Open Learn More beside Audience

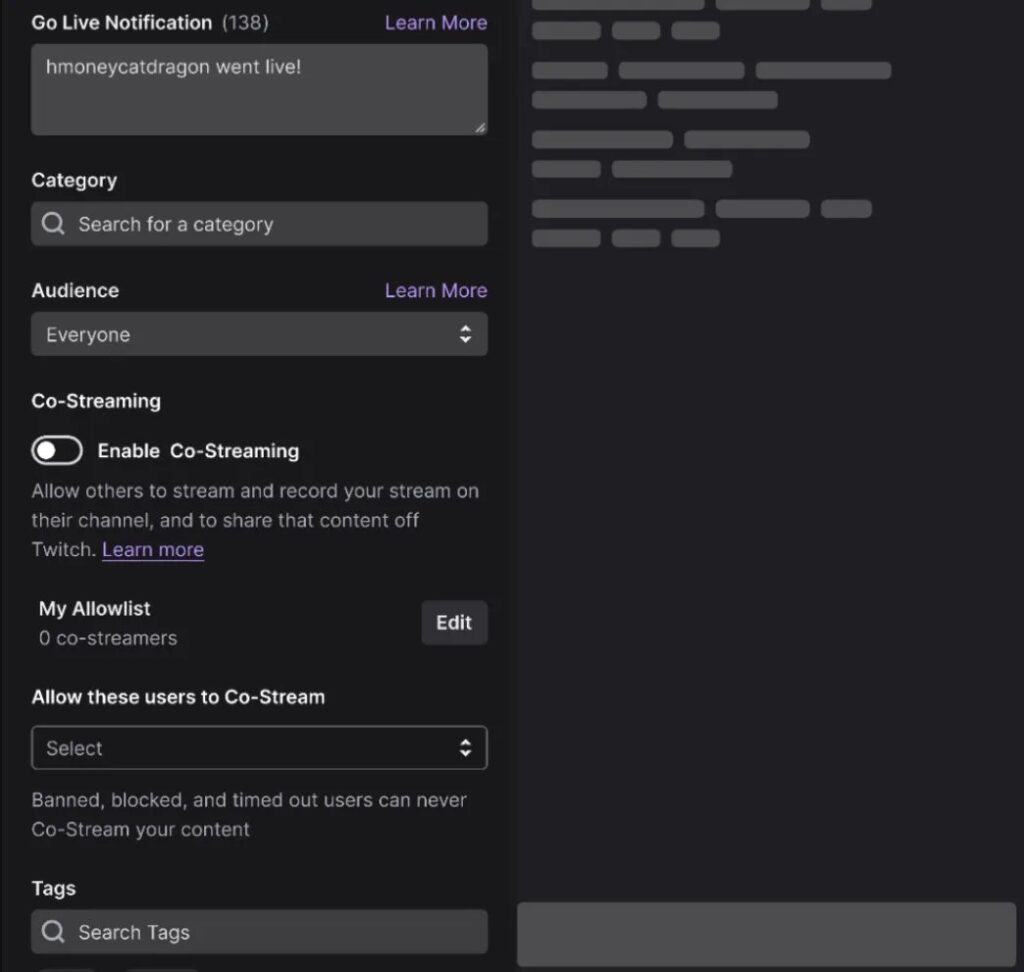click(436, 290)
